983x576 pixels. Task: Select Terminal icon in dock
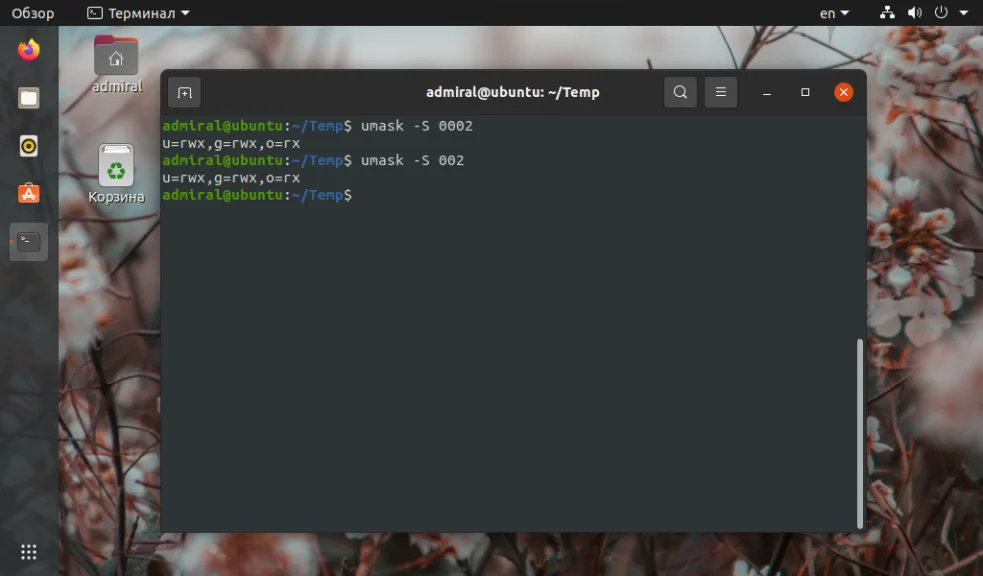coord(28,241)
